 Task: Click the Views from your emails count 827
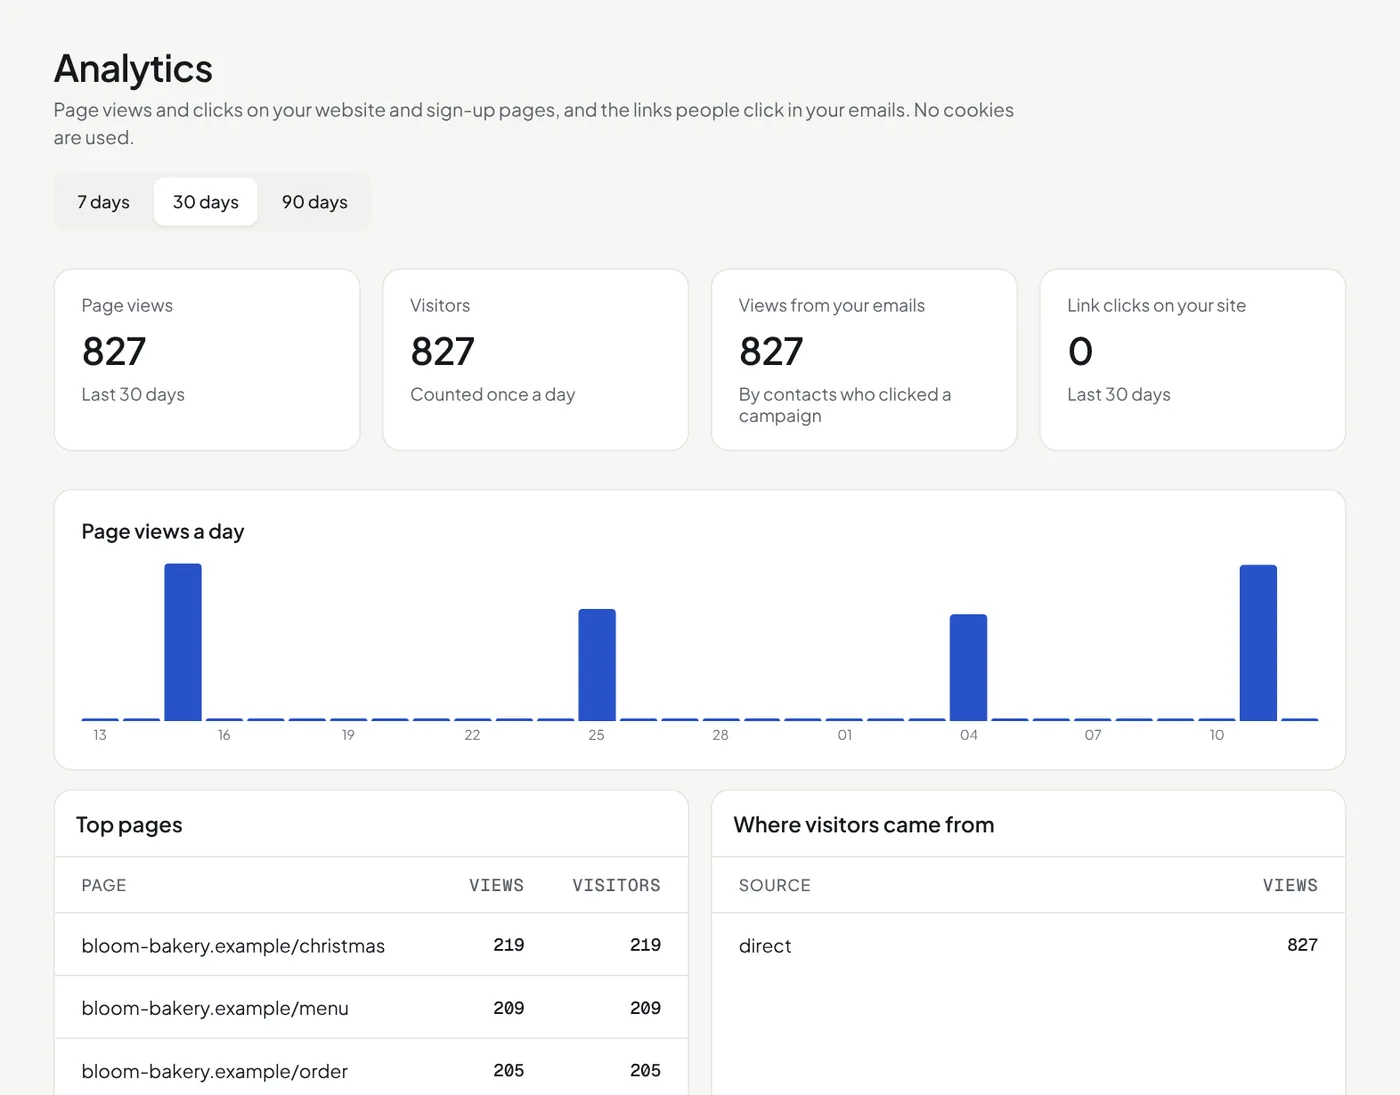tap(771, 351)
